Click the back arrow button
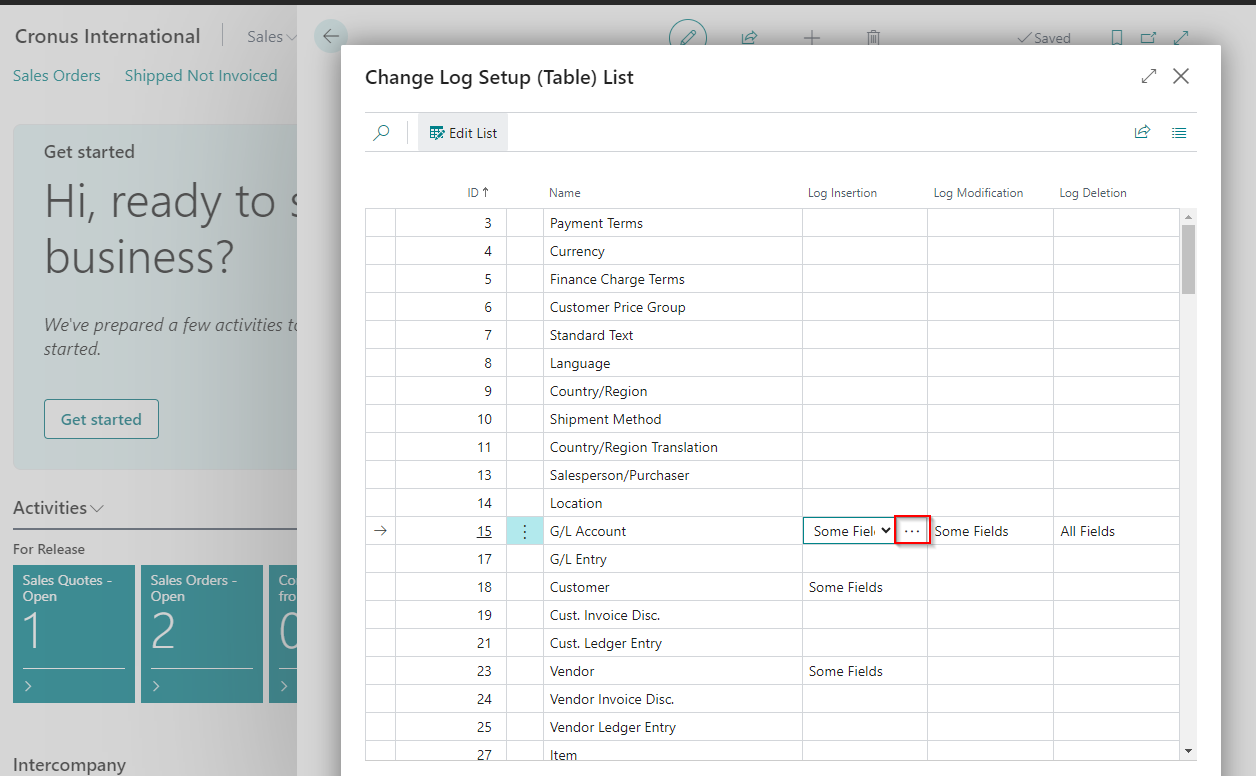The image size is (1256, 776). 331,36
